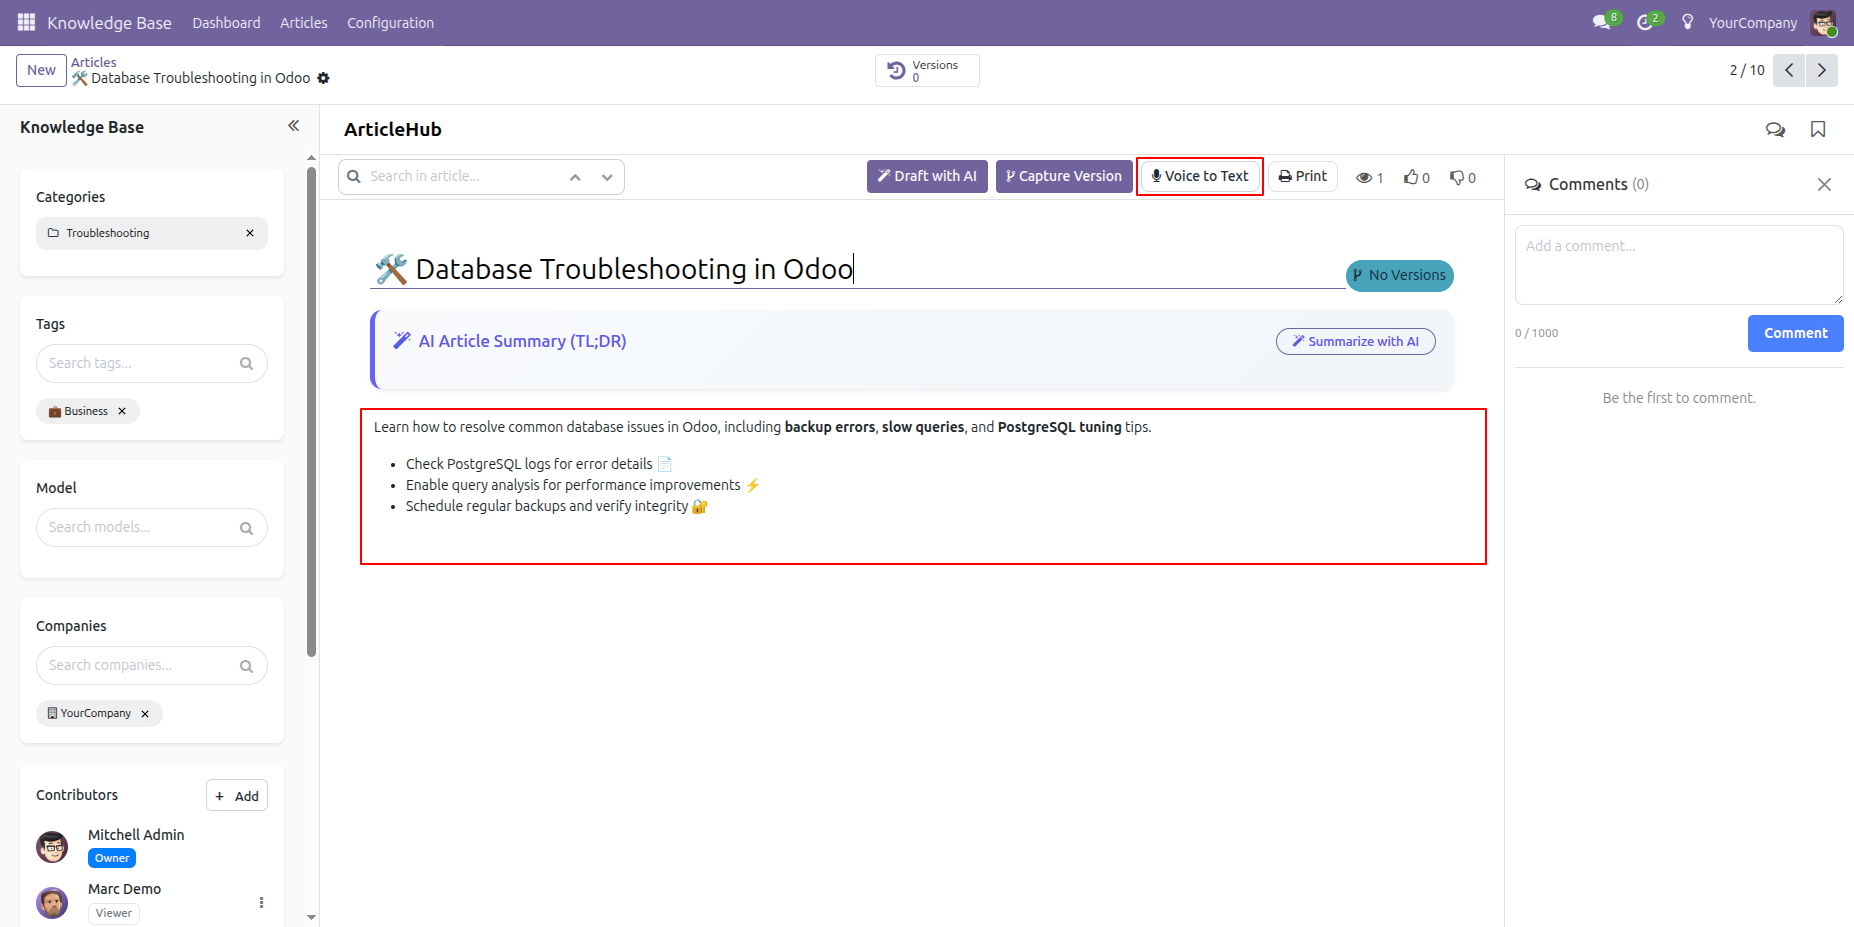Click the 'Enable query analysis' bullet
The height and width of the screenshot is (927, 1854).
coord(583,485)
